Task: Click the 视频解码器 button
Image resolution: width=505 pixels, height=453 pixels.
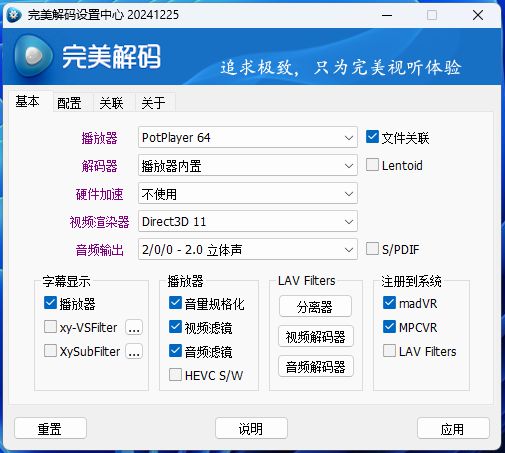Action: 315,336
